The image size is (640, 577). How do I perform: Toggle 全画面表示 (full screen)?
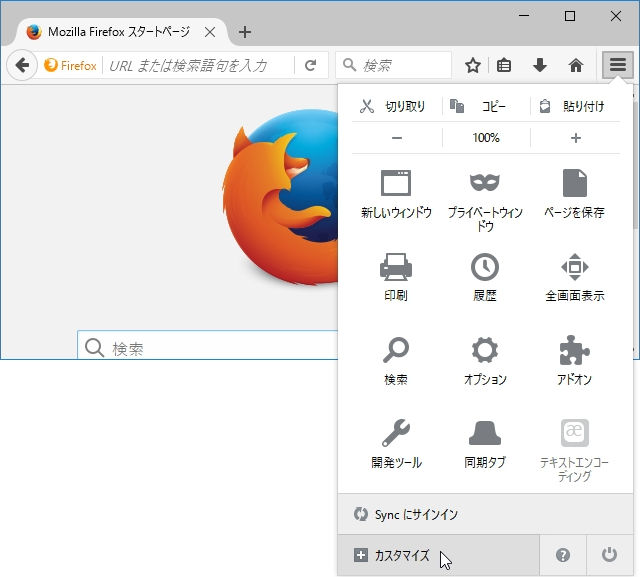(x=575, y=277)
